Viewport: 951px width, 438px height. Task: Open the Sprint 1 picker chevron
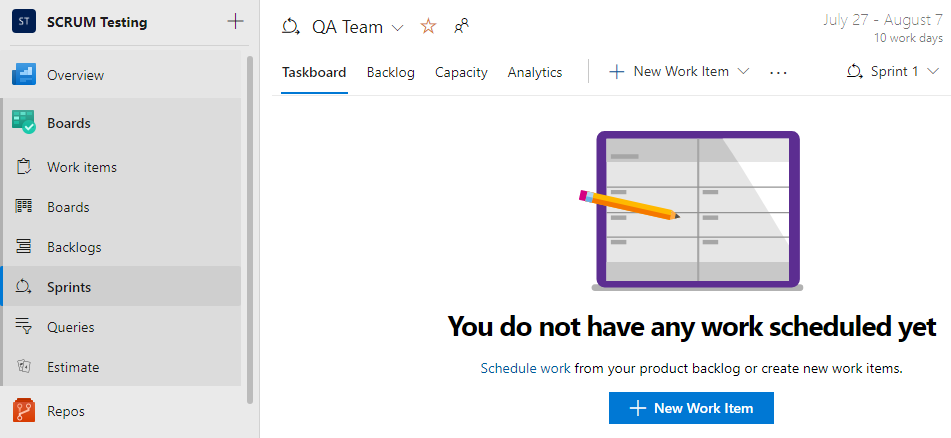[933, 72]
